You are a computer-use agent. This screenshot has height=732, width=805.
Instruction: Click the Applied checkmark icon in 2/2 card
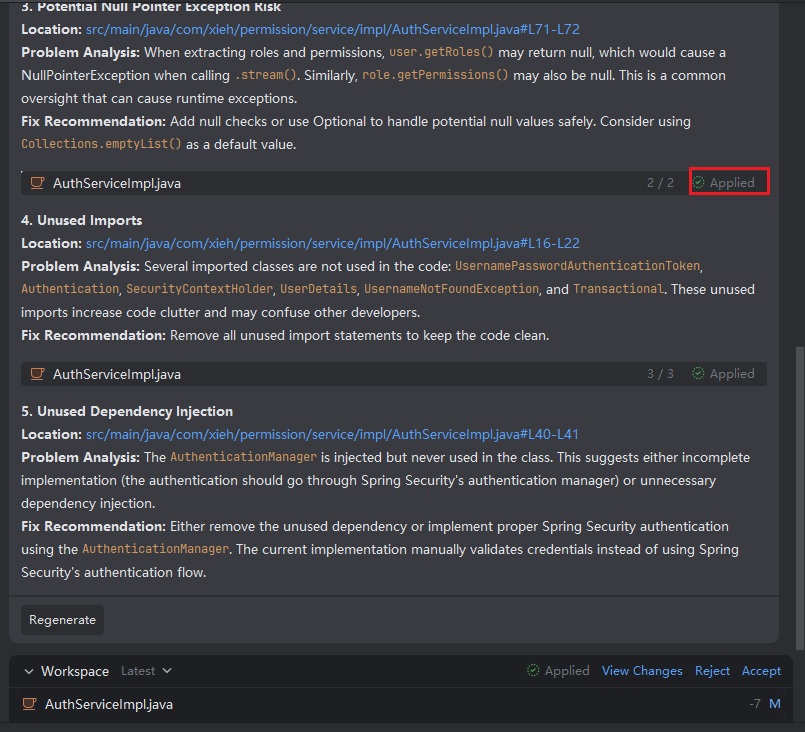pos(699,183)
